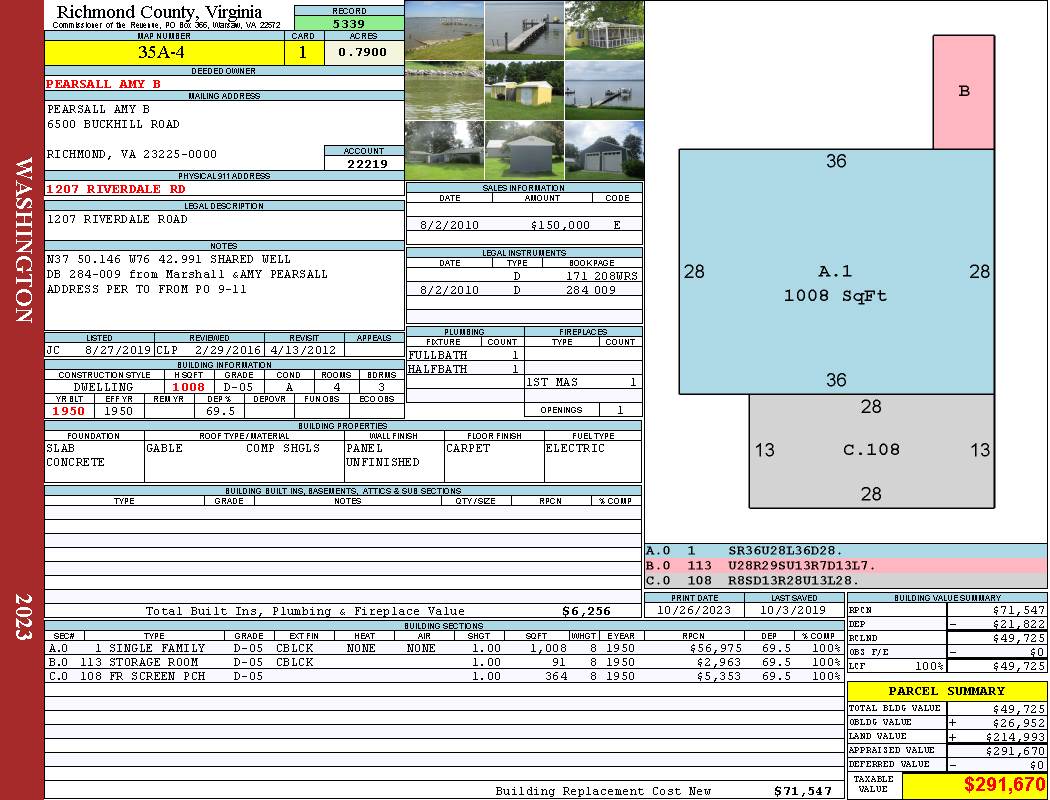Click the B.0 STORAGE ROOM section row
The width and height of the screenshot is (1050, 800).
pos(445,662)
